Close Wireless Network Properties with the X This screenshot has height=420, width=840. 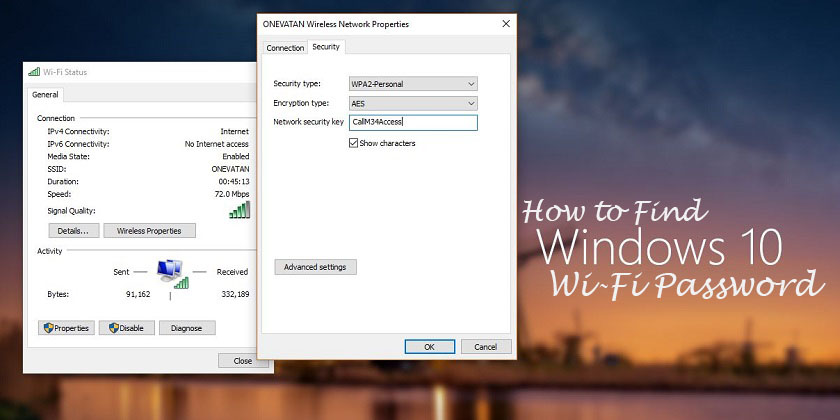click(505, 24)
